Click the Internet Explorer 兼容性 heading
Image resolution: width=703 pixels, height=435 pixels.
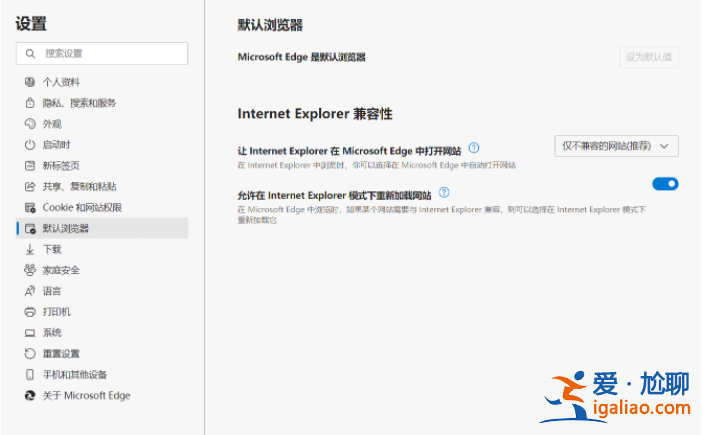coord(315,114)
